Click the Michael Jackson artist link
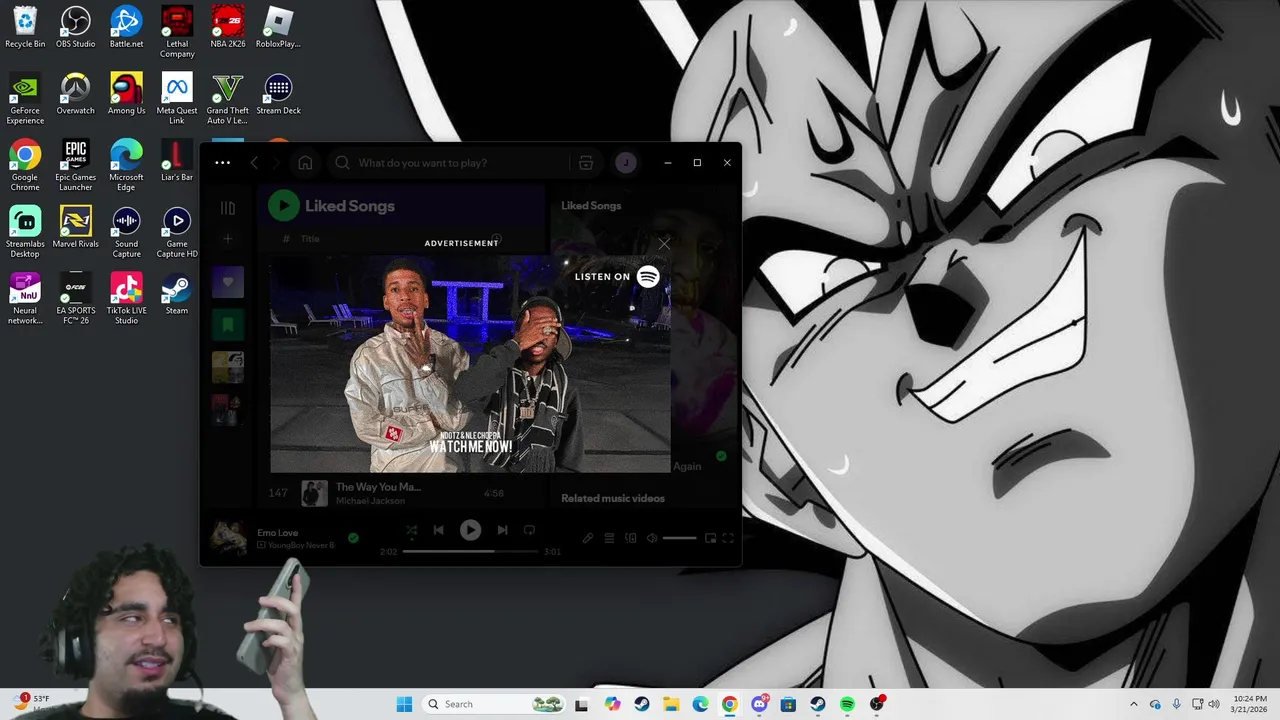 [370, 500]
